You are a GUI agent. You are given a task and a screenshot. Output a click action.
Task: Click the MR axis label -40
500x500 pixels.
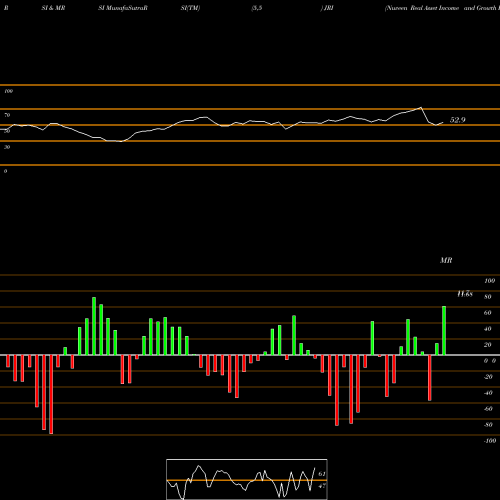[x=488, y=393]
